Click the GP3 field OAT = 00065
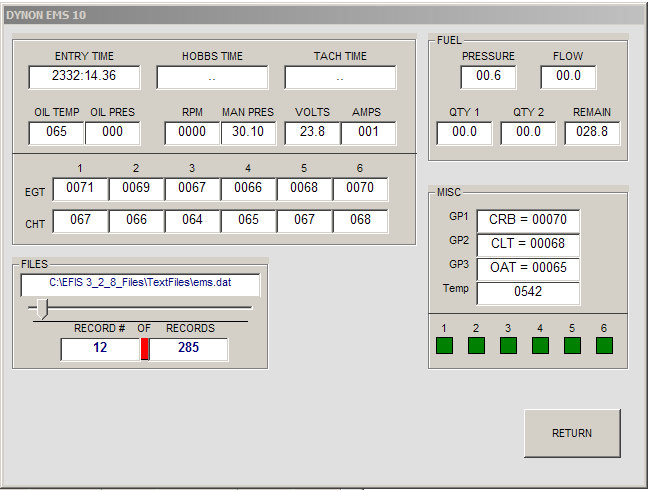649x490 pixels. (x=528, y=269)
